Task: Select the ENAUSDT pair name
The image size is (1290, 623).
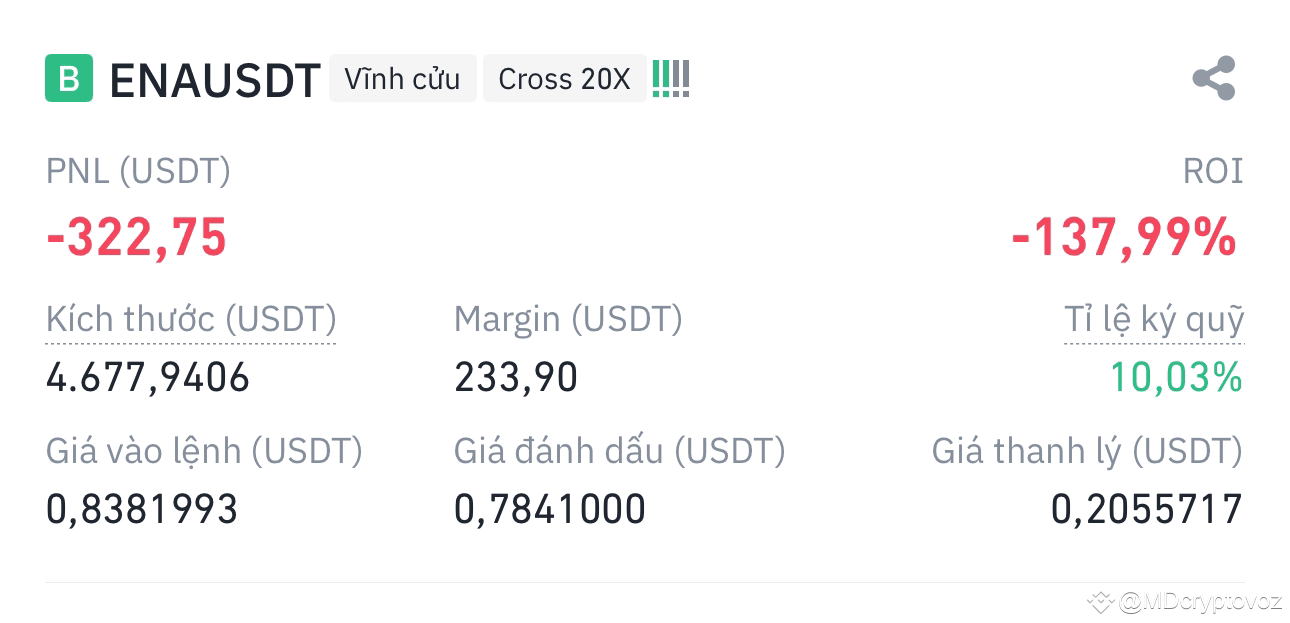Action: click(x=214, y=80)
